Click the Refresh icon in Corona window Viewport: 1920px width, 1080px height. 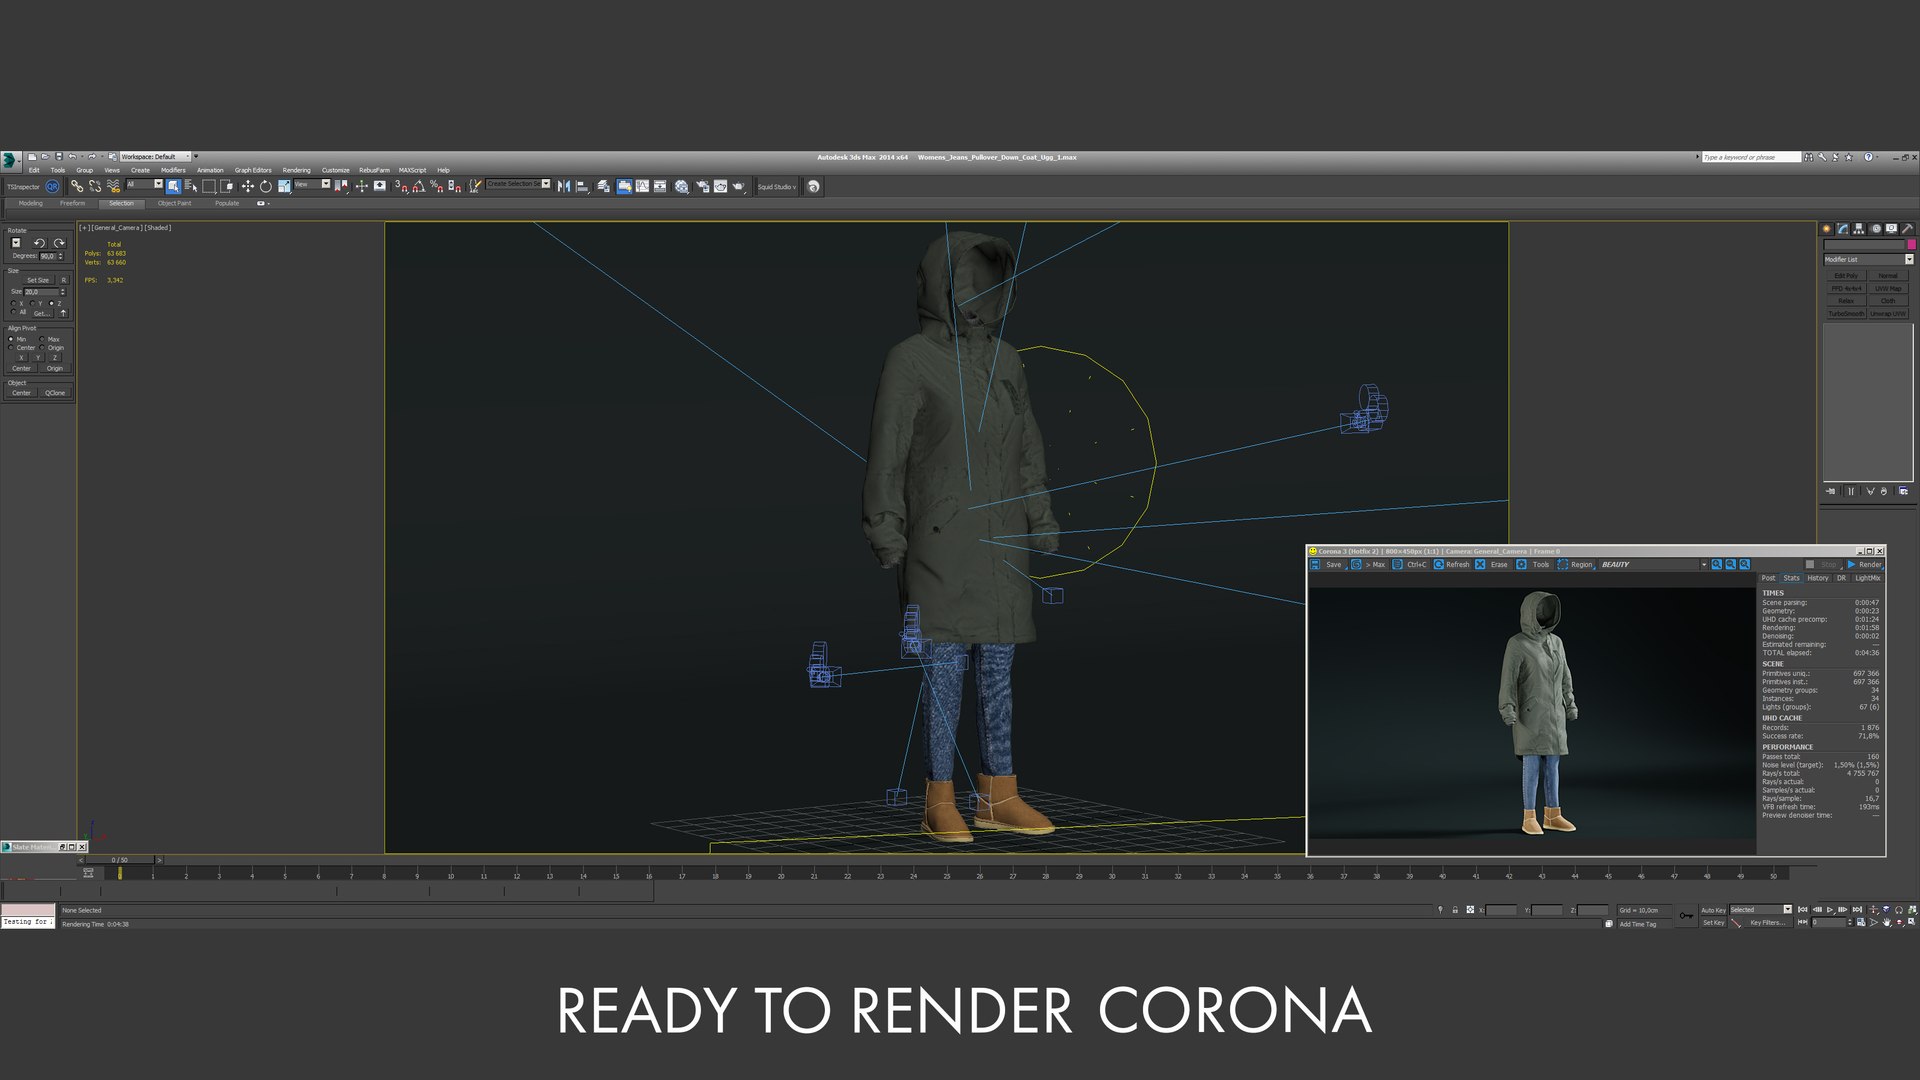click(x=1438, y=564)
